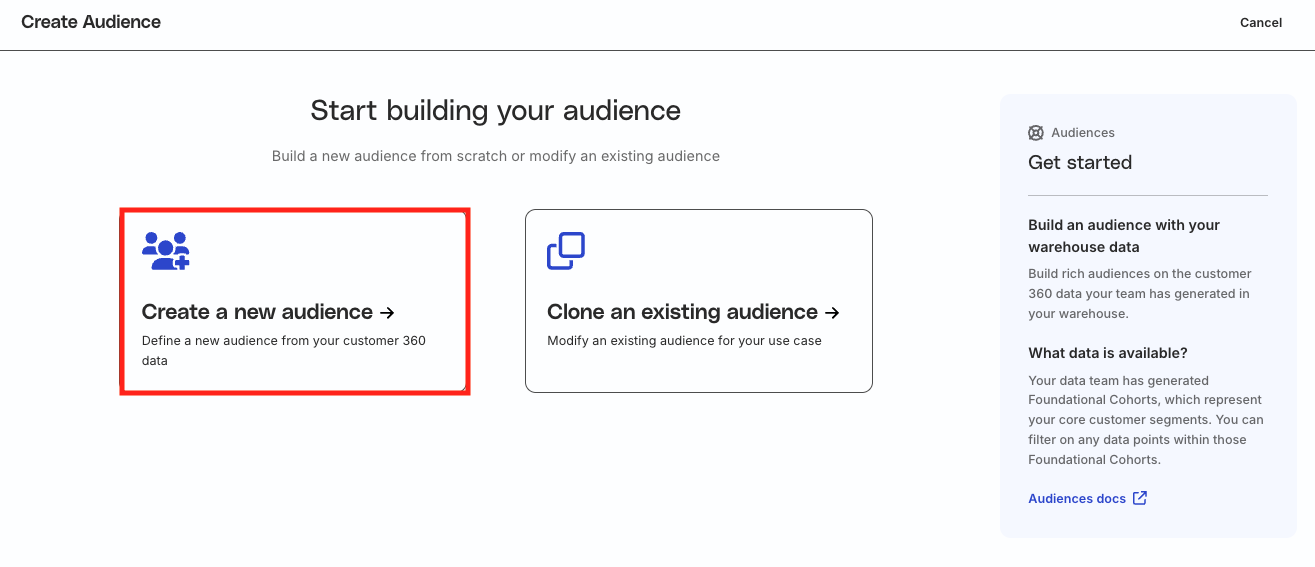Viewport: 1315px width, 567px height.
Task: Select the Create a new audience title
Action: click(x=257, y=312)
